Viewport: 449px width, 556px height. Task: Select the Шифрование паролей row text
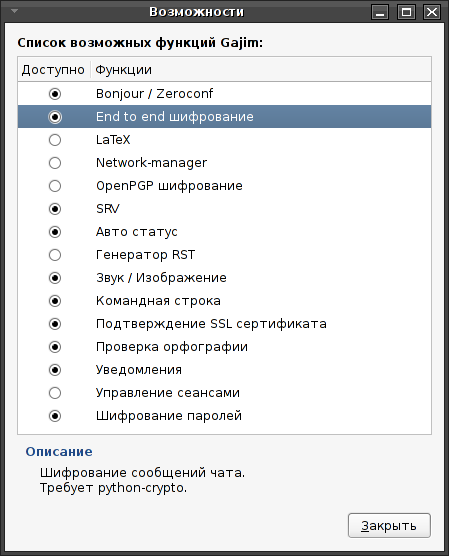pos(169,416)
